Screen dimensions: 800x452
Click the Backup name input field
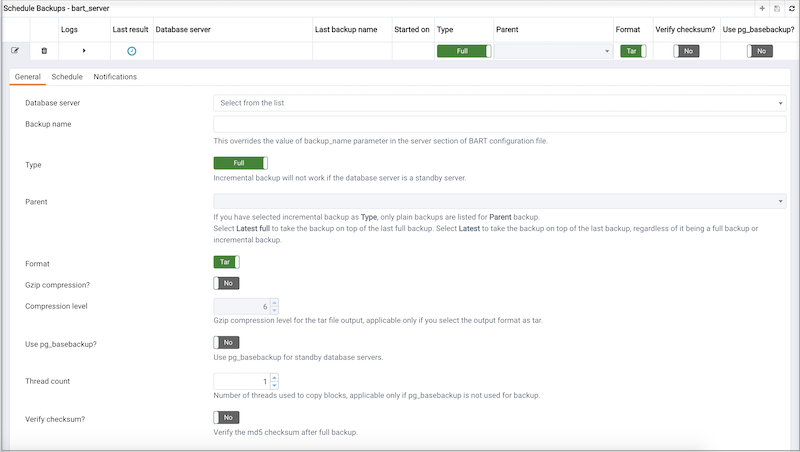[x=499, y=124]
